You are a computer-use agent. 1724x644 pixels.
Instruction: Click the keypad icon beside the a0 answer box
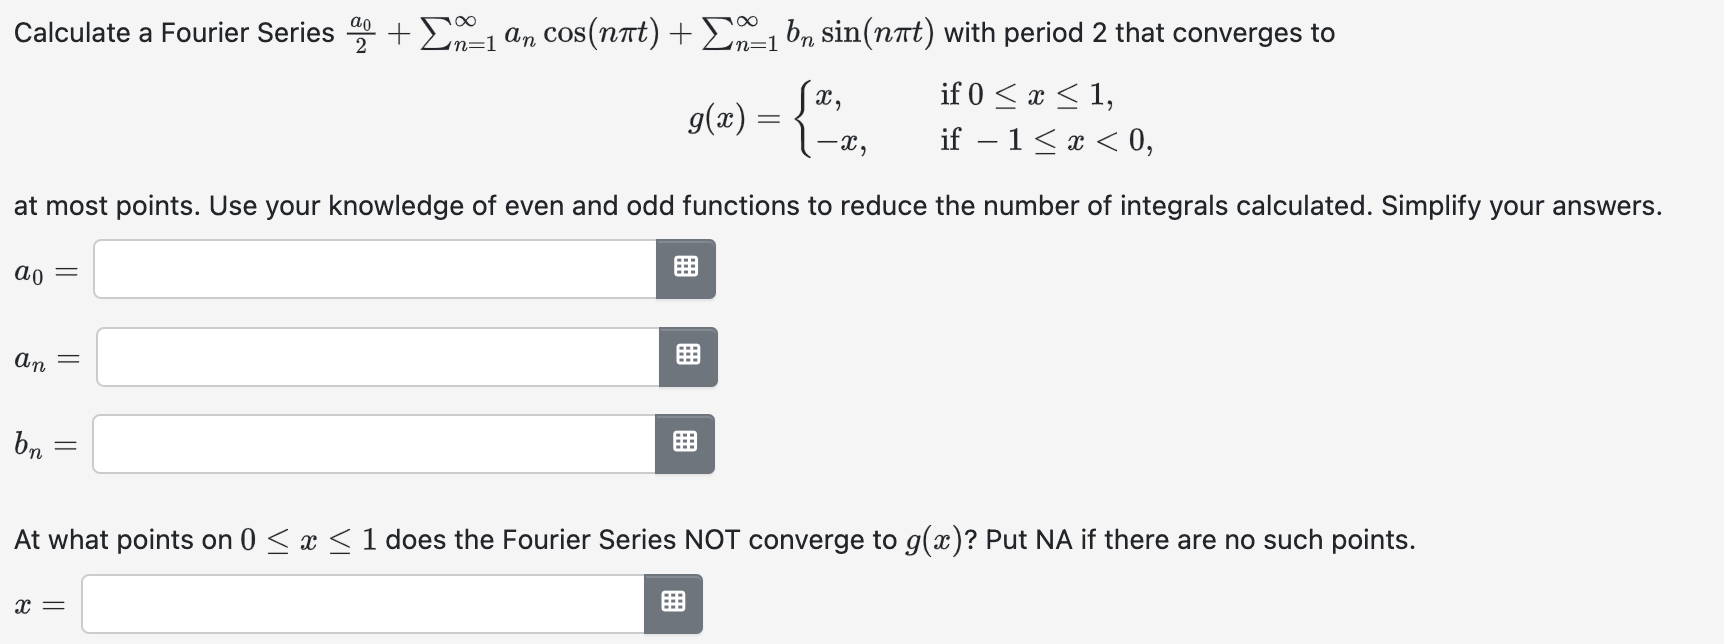(x=686, y=268)
